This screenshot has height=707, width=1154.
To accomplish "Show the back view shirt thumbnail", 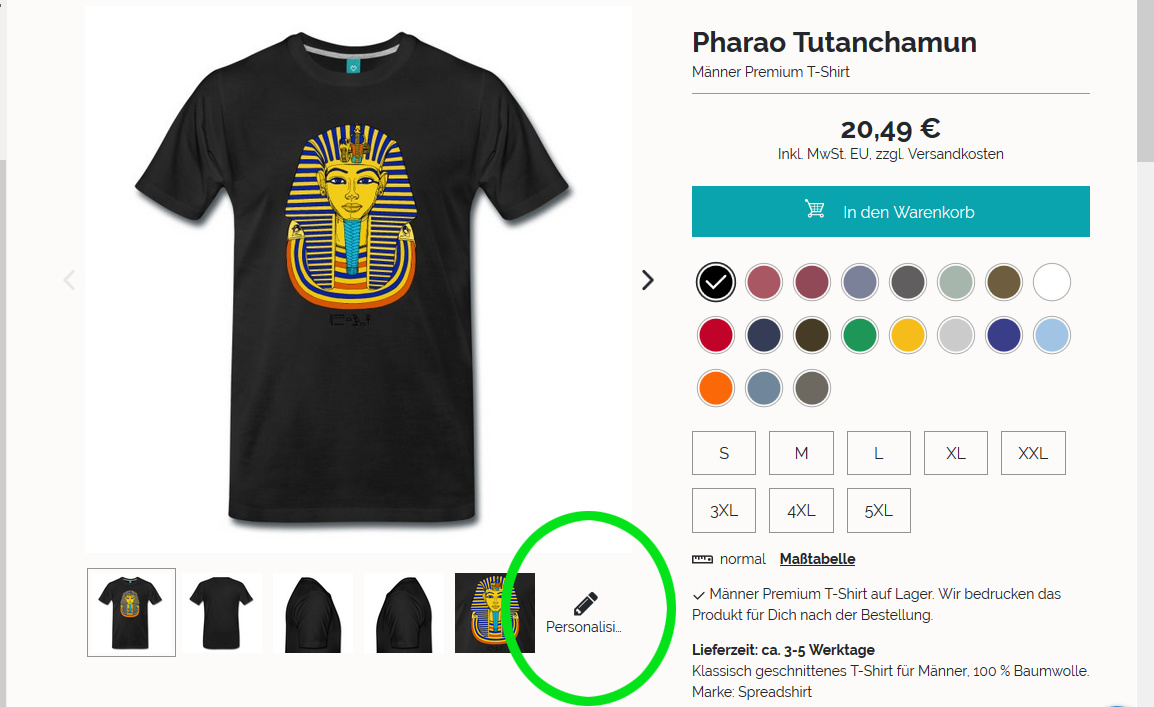I will point(222,613).
